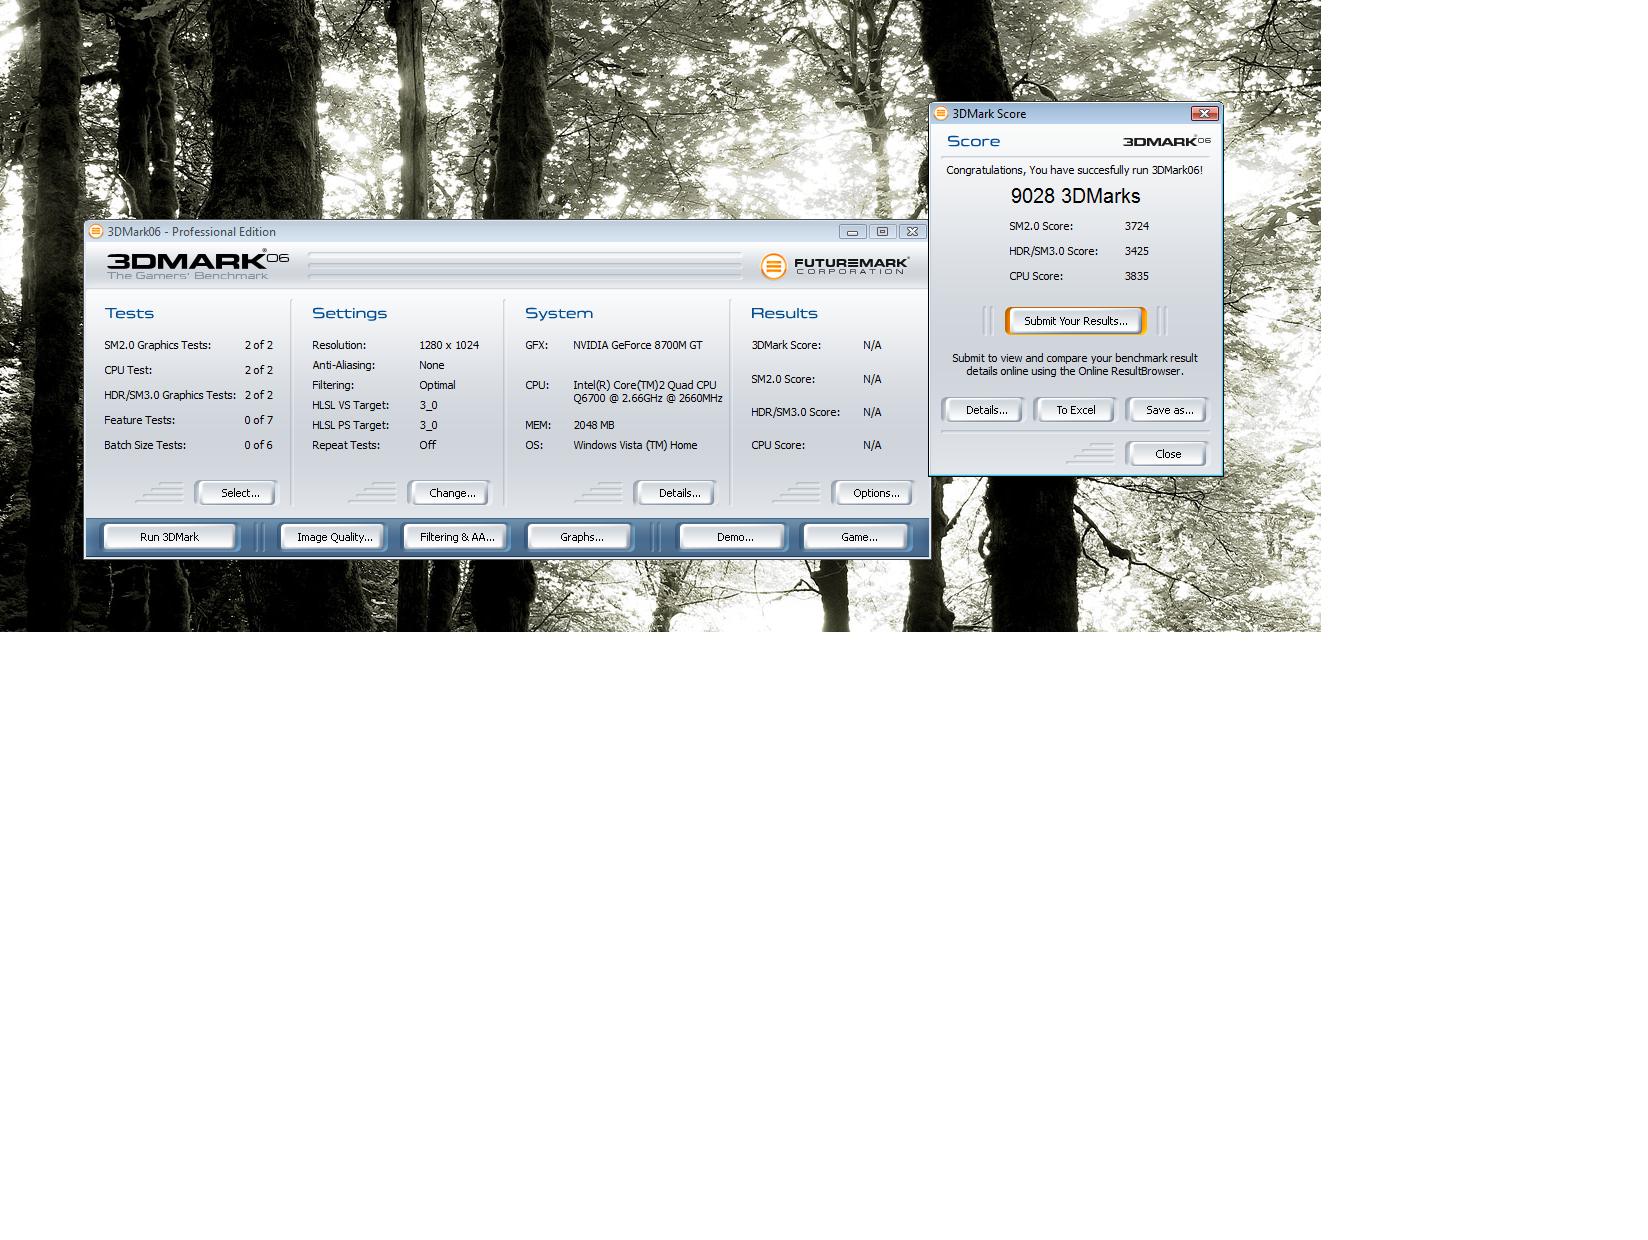Click the 3DMark06 window title bar icon
Viewport: 1648px width, 1240px height.
point(96,231)
